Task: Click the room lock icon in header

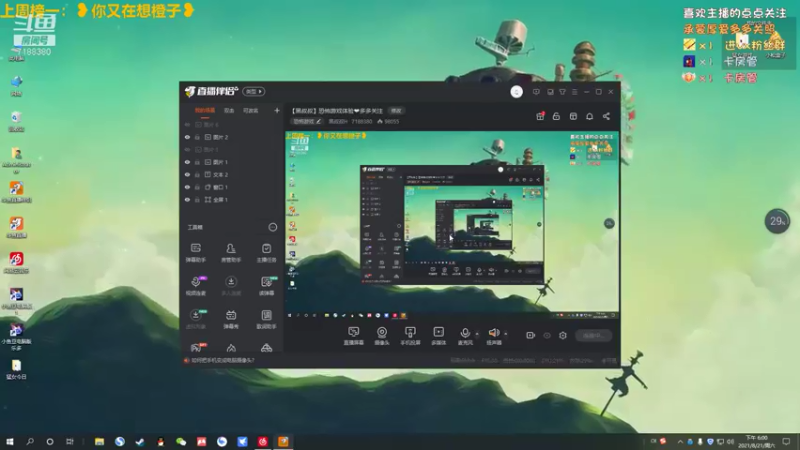Action: tap(556, 116)
